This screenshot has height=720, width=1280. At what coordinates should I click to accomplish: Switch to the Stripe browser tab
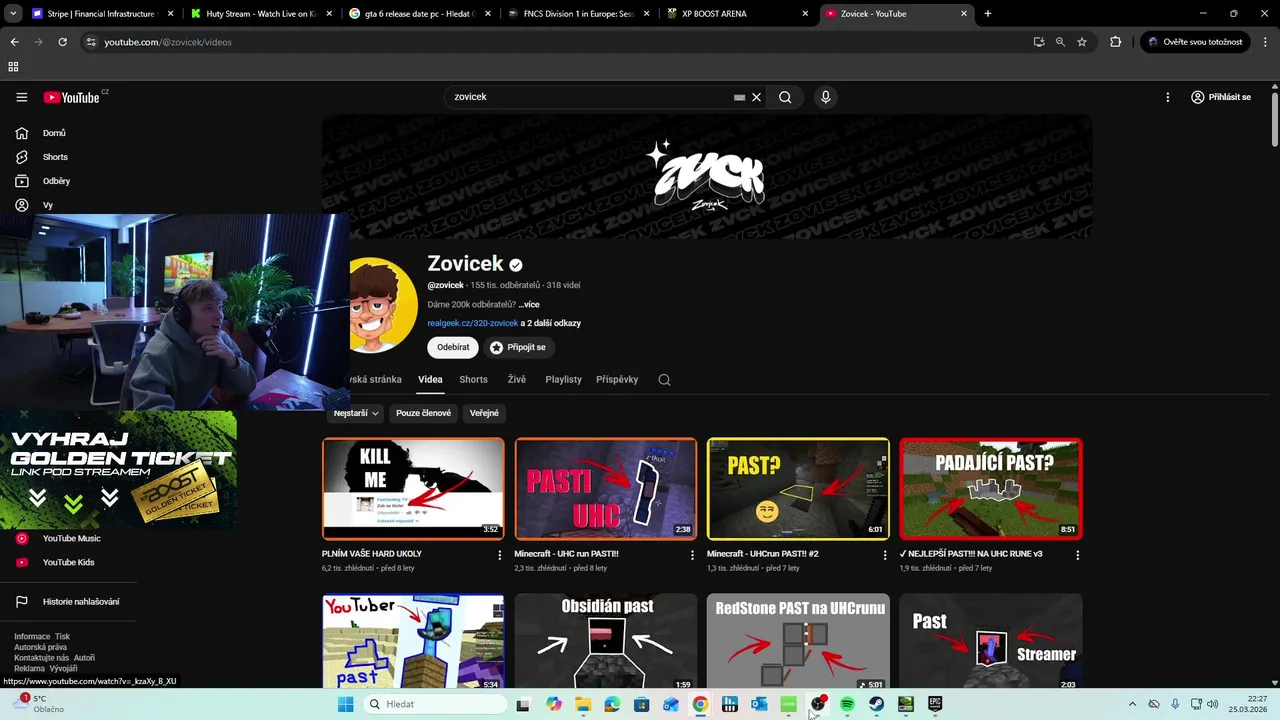click(102, 14)
